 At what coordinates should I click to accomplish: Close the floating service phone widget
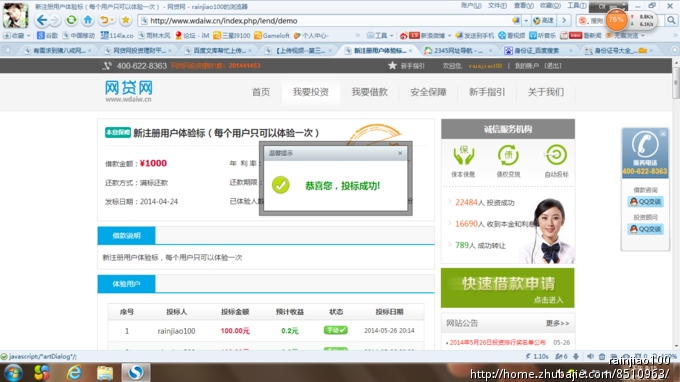[663, 134]
